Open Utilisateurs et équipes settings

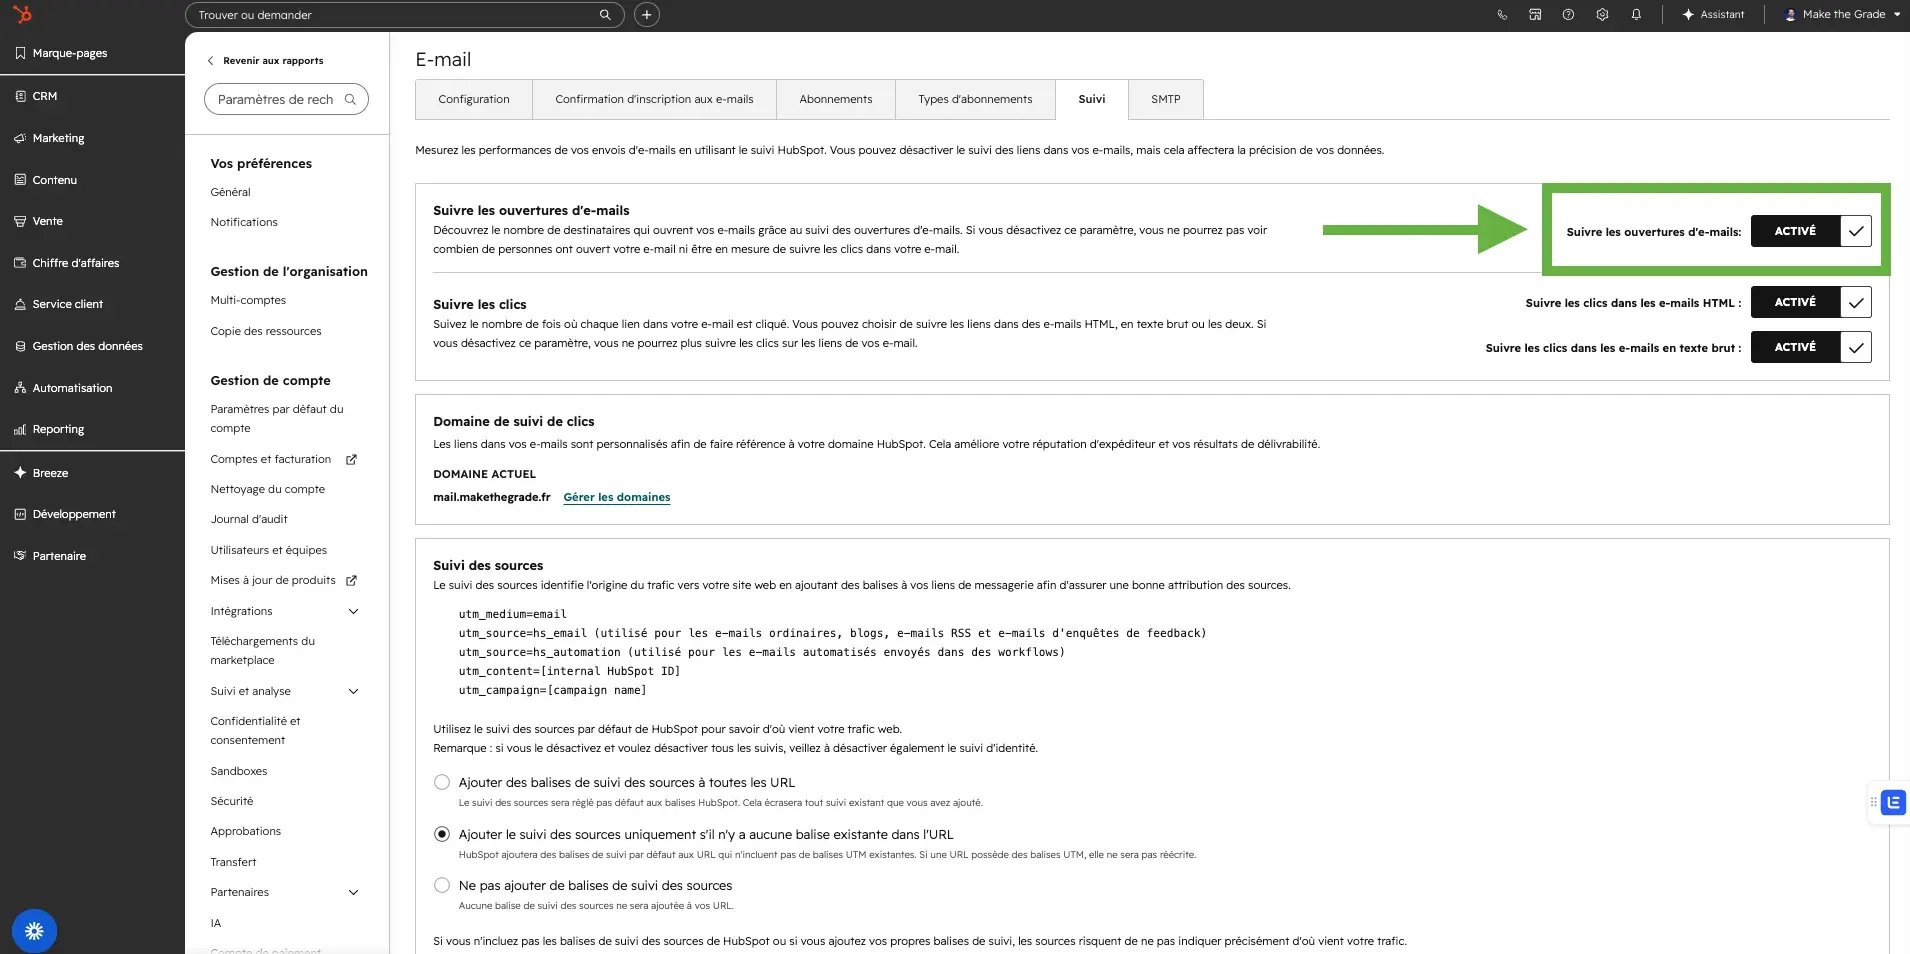click(x=269, y=550)
